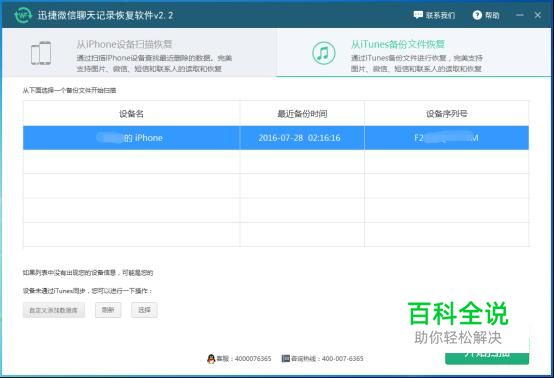Click the 选择 select button

tap(144, 310)
